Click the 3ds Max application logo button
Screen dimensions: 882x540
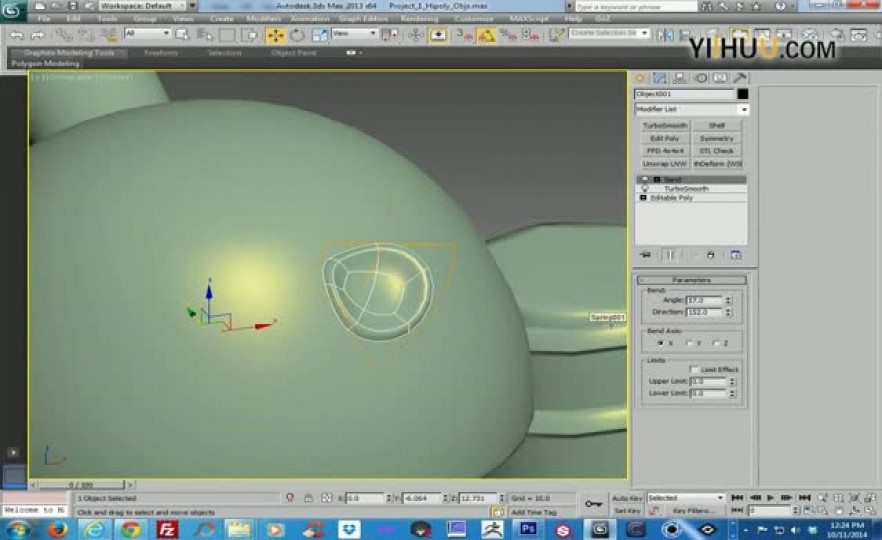click(12, 11)
